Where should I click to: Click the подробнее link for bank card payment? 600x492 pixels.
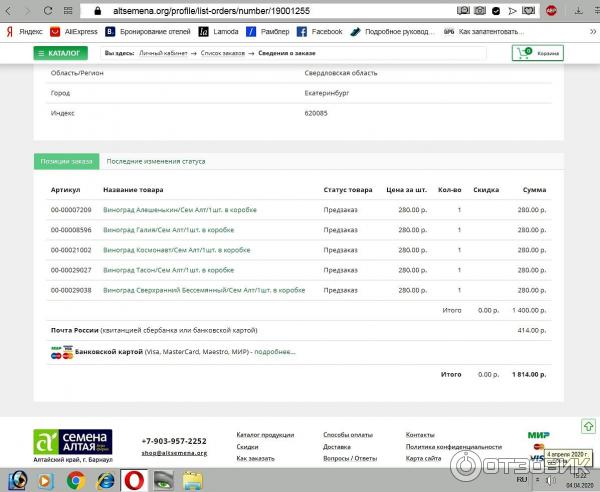[x=275, y=352]
